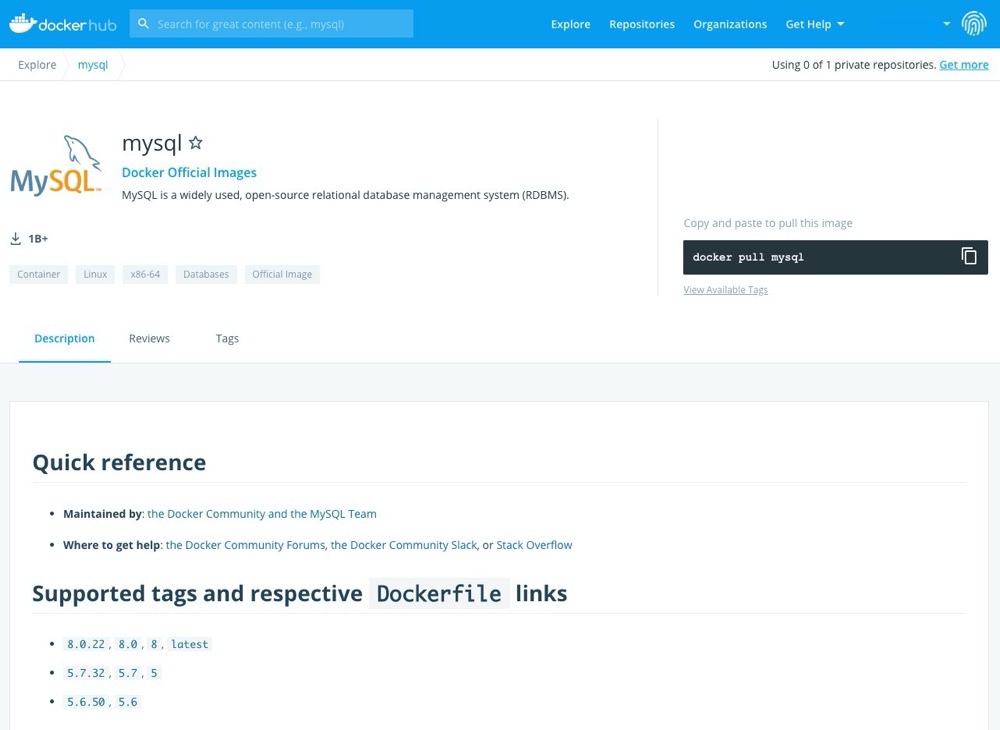Click the Container tag chip

point(38,274)
